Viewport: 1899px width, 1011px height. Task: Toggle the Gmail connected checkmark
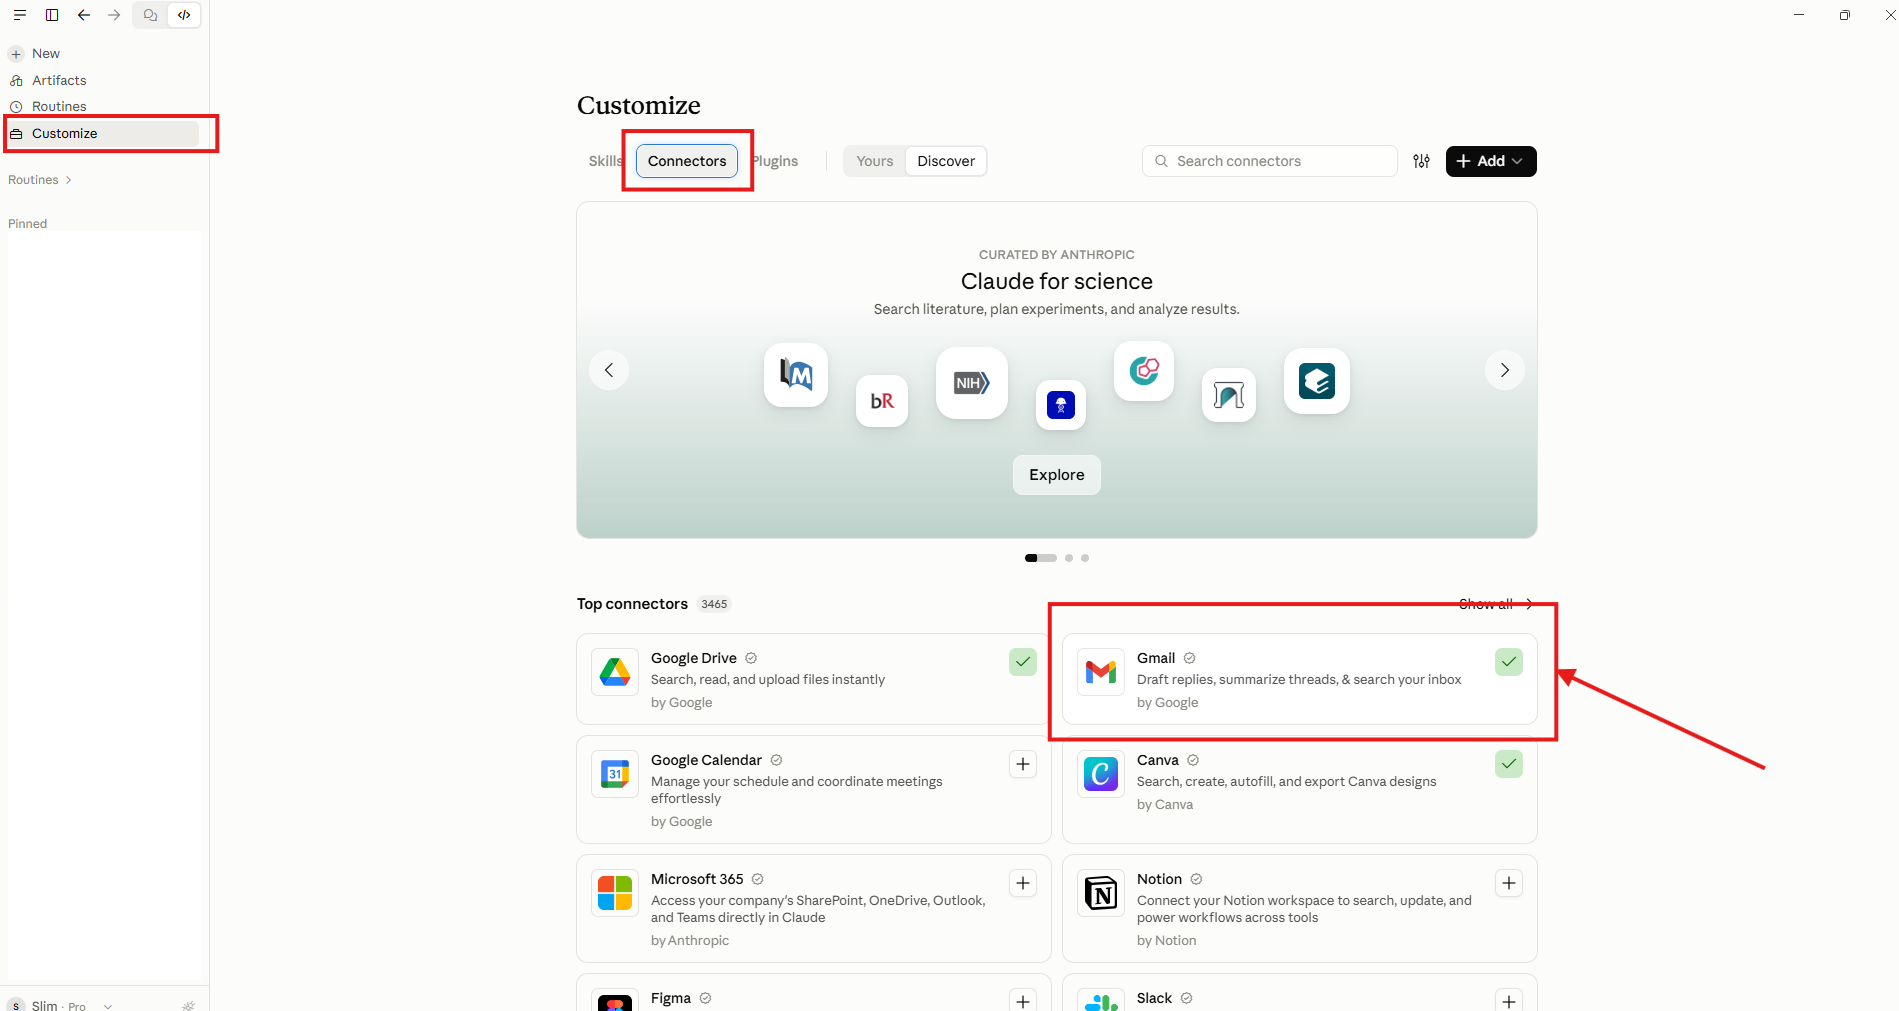click(1509, 662)
